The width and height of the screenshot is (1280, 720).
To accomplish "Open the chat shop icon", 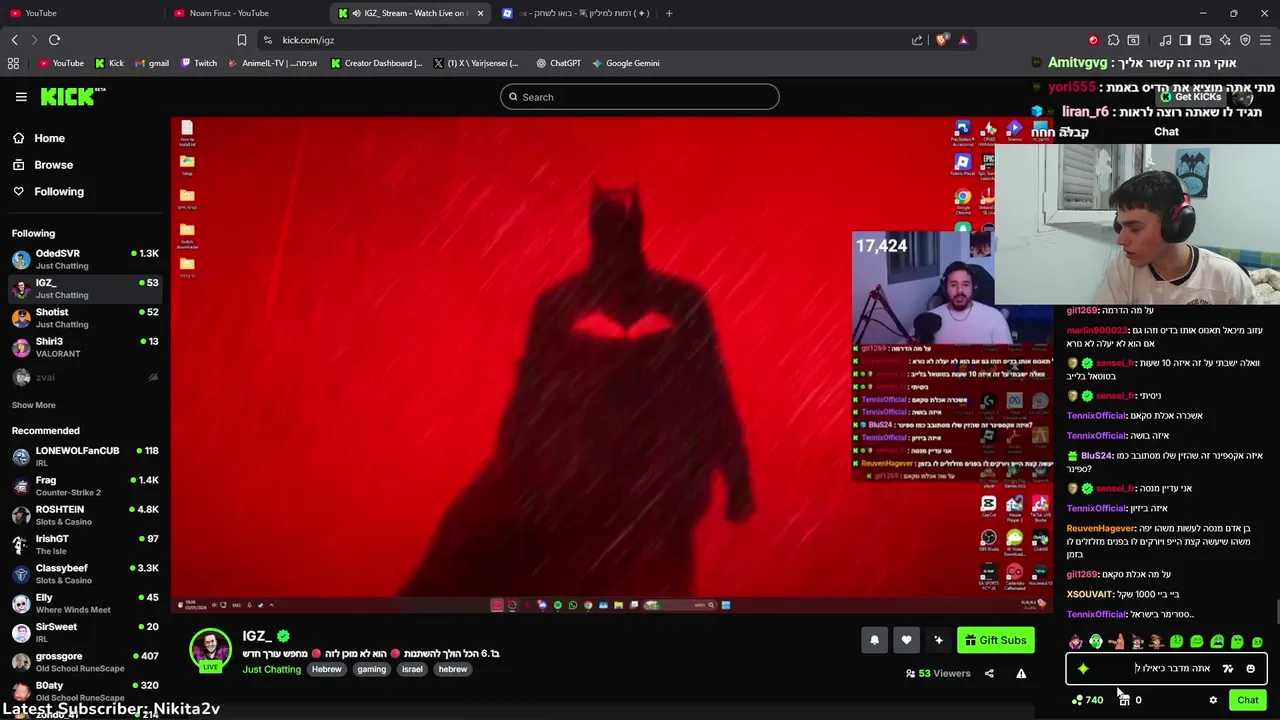I will click(x=1124, y=700).
